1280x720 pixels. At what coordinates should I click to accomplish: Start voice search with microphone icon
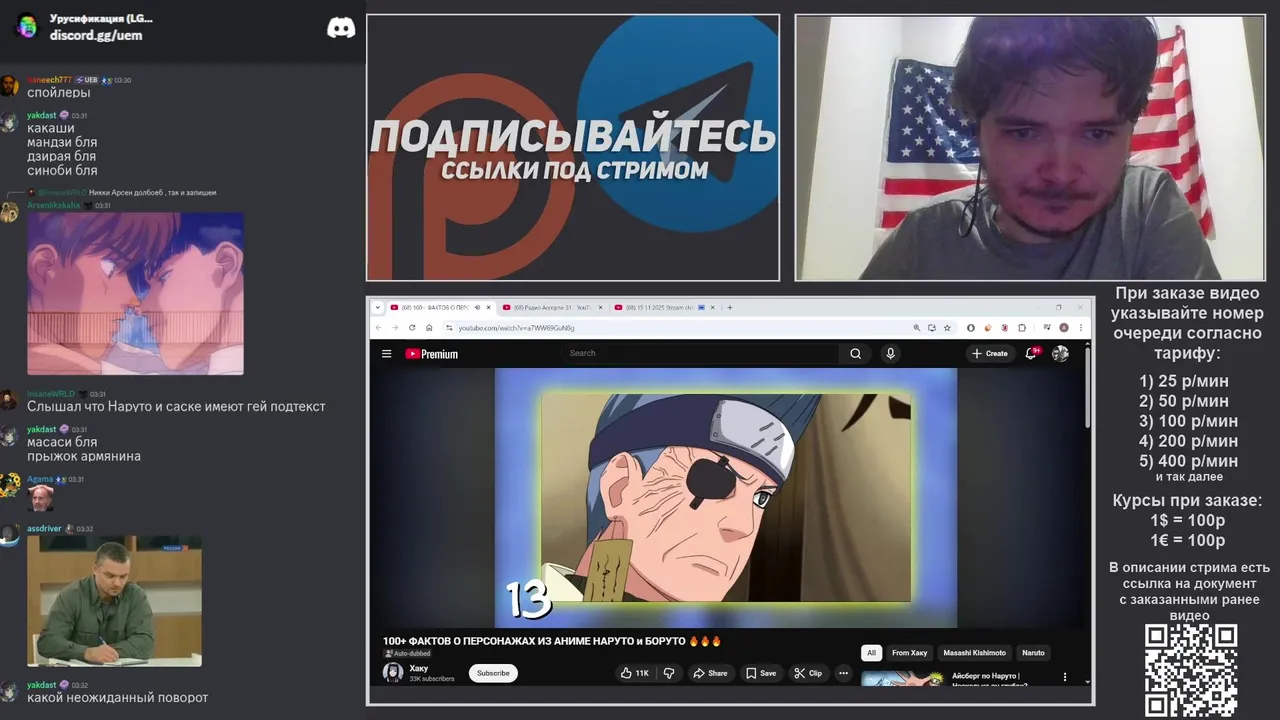tap(890, 353)
